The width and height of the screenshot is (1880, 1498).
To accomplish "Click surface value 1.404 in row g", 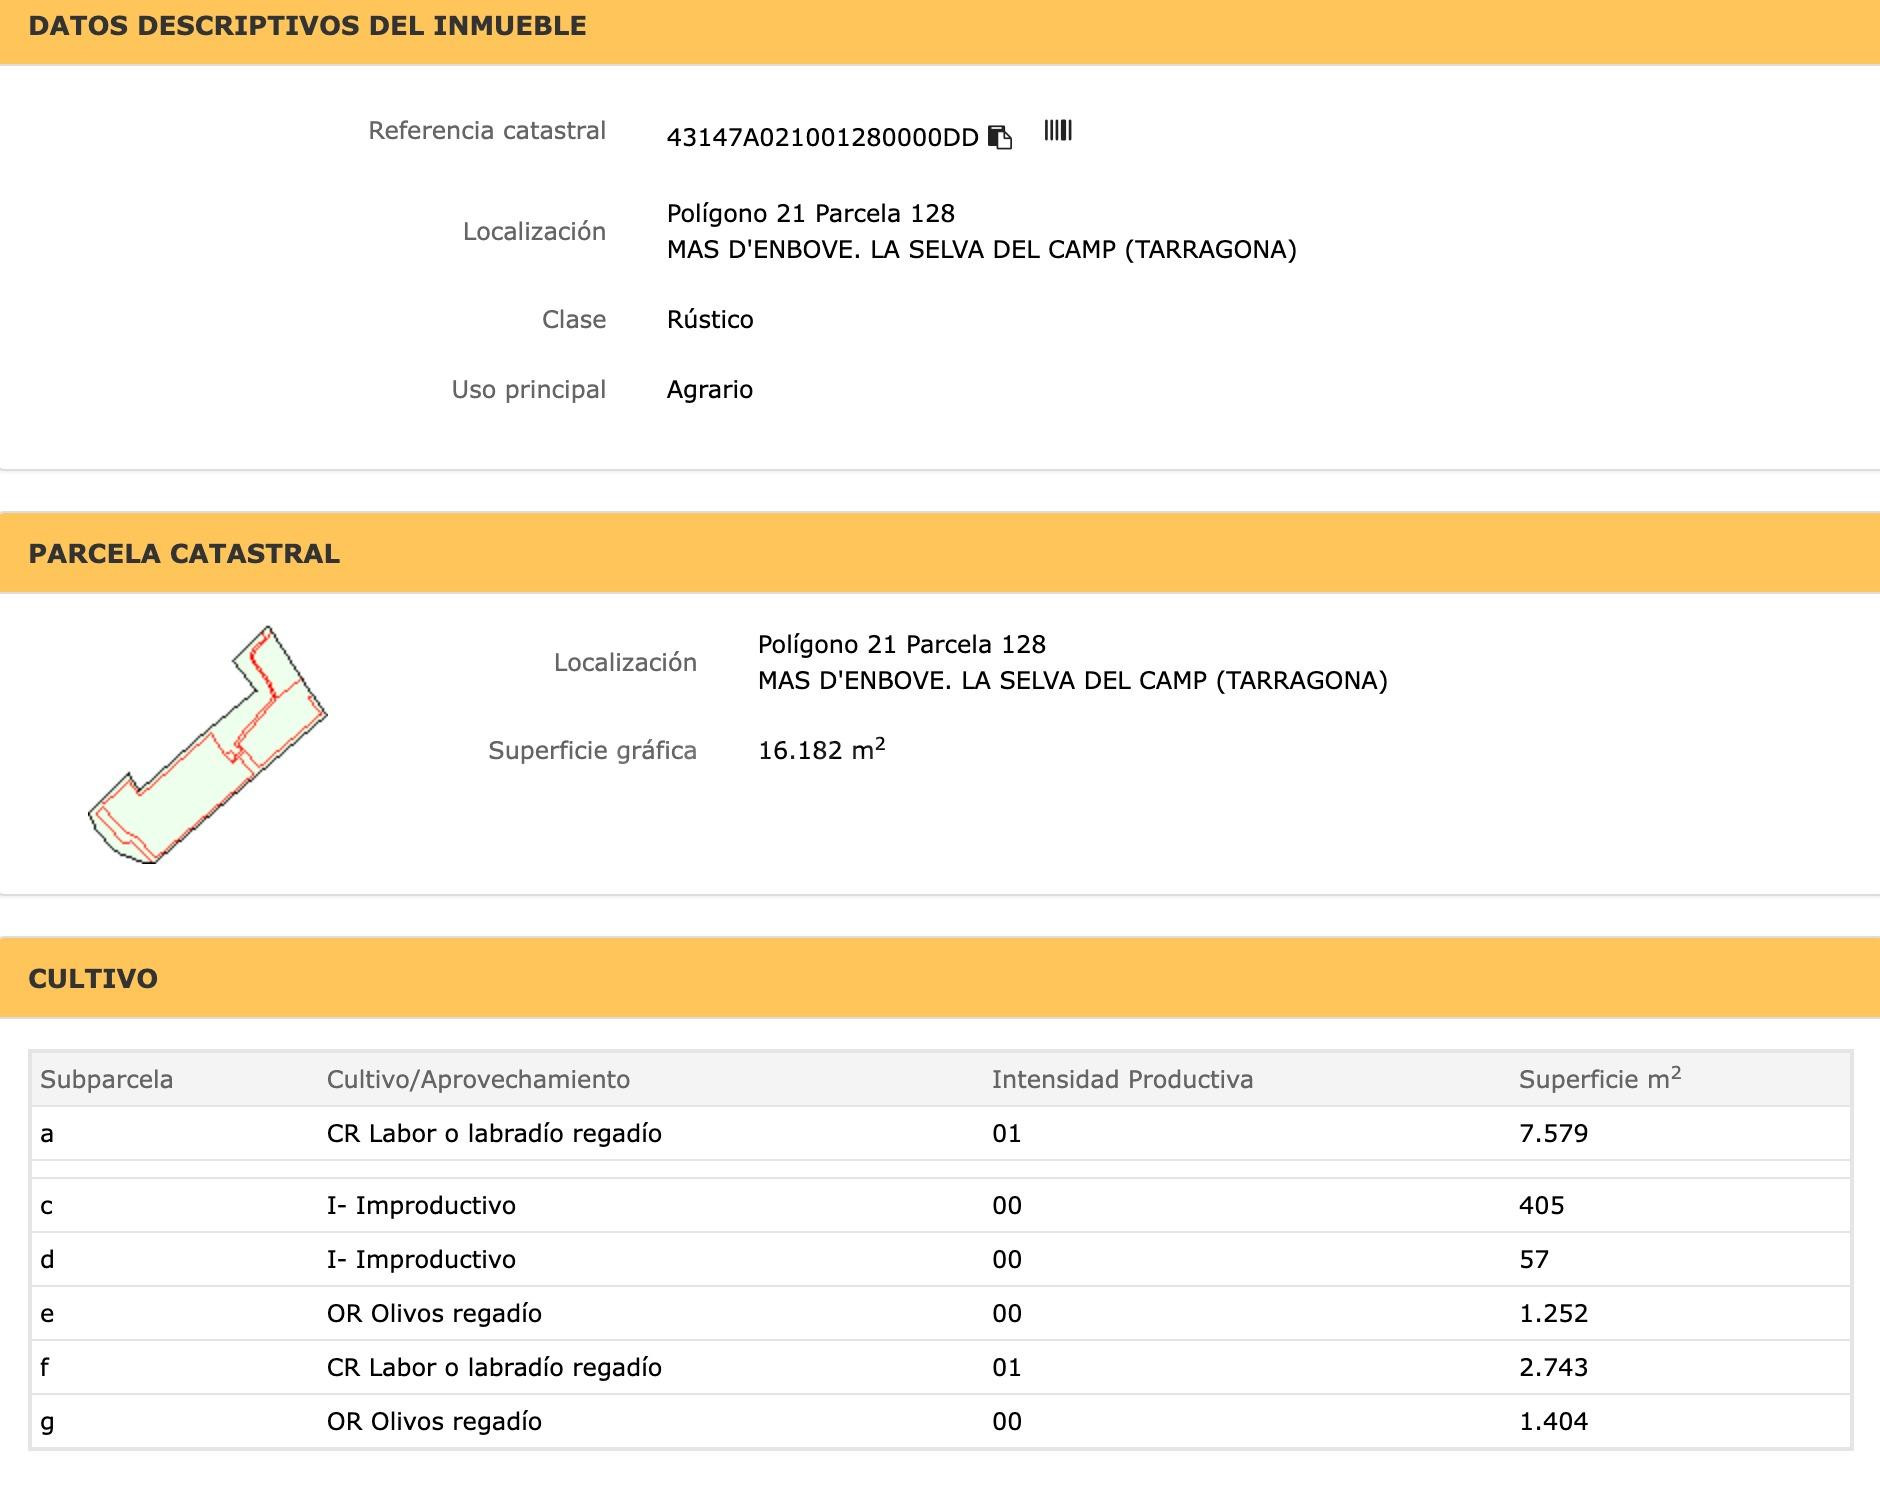I will (x=1553, y=1422).
